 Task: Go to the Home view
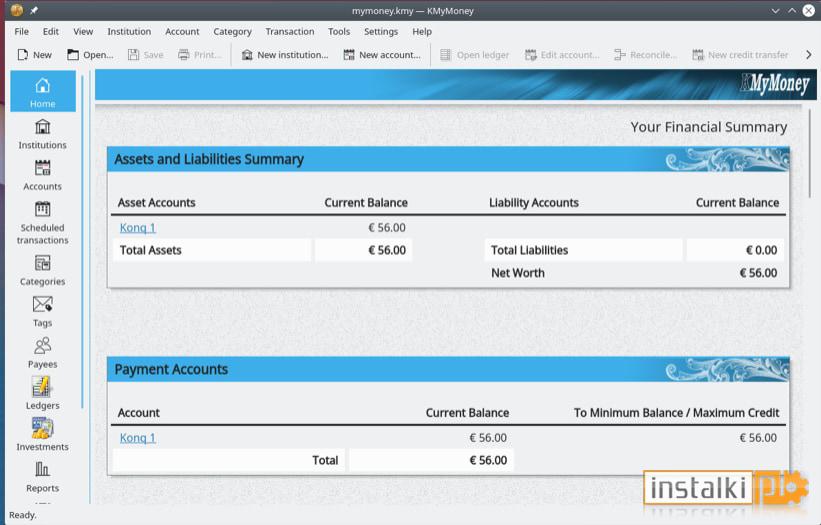[x=43, y=91]
